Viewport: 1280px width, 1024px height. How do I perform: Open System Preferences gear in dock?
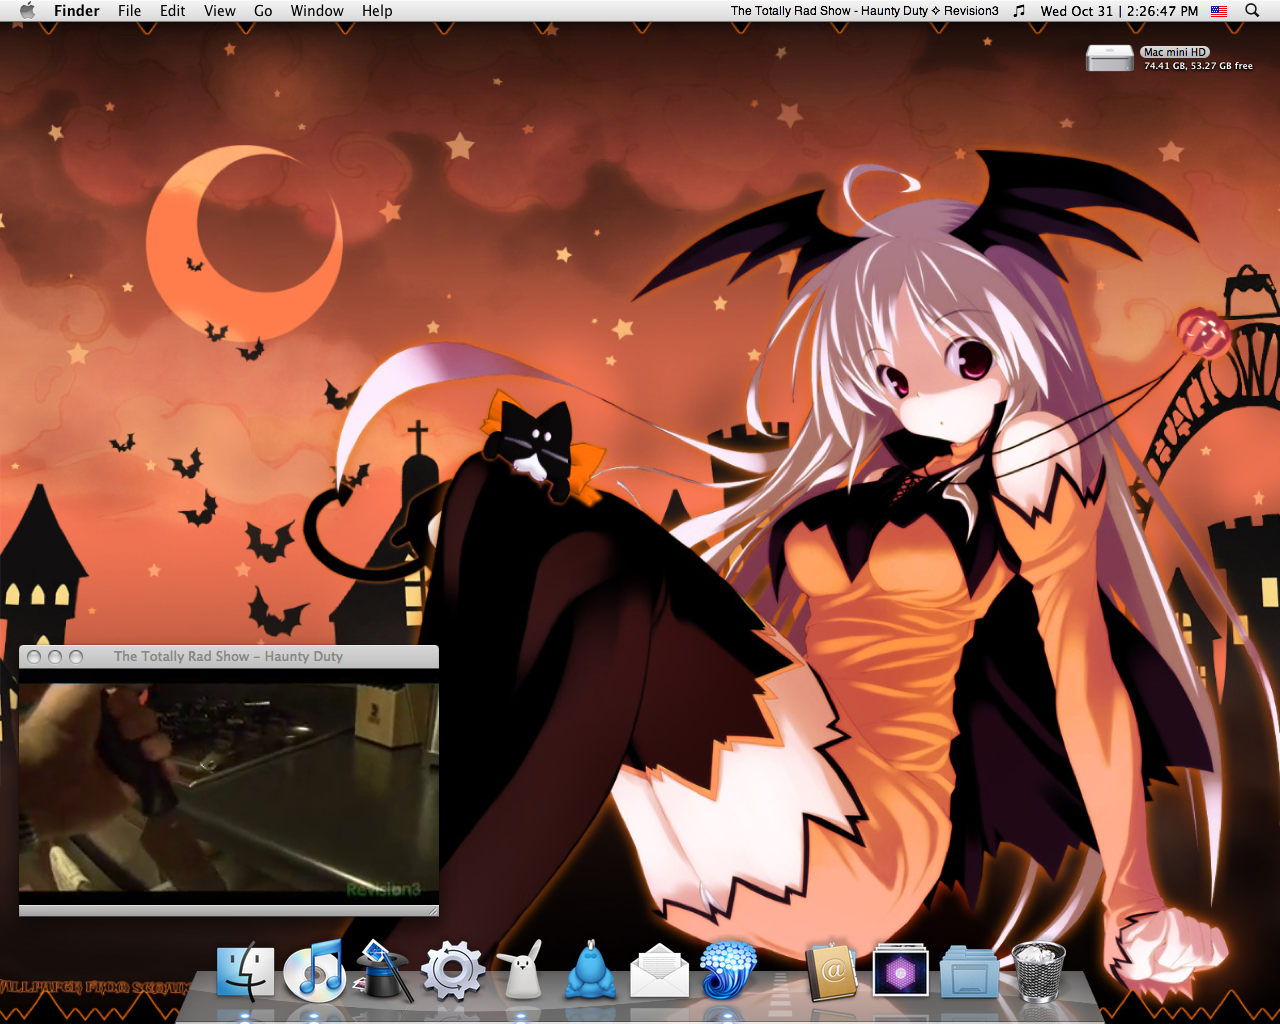453,971
